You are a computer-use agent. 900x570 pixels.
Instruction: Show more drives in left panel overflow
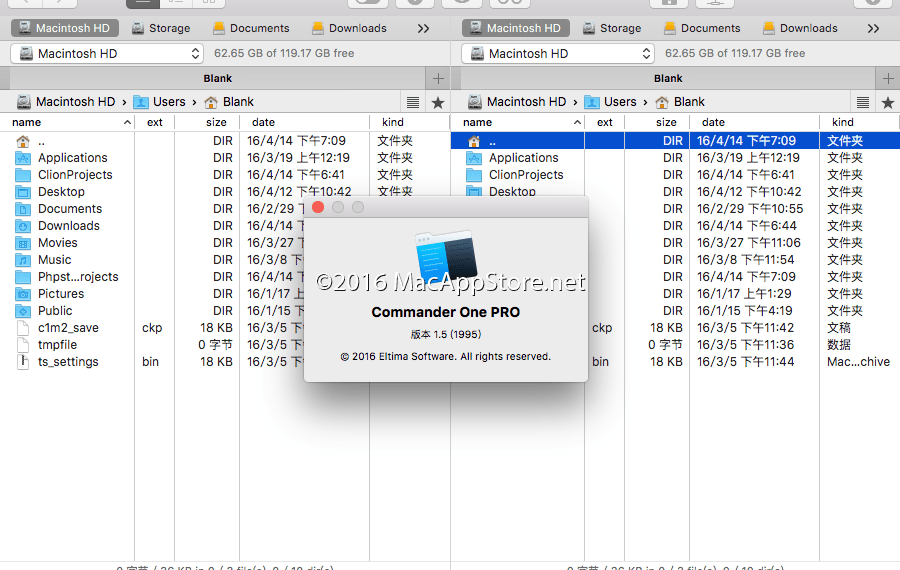coord(423,28)
